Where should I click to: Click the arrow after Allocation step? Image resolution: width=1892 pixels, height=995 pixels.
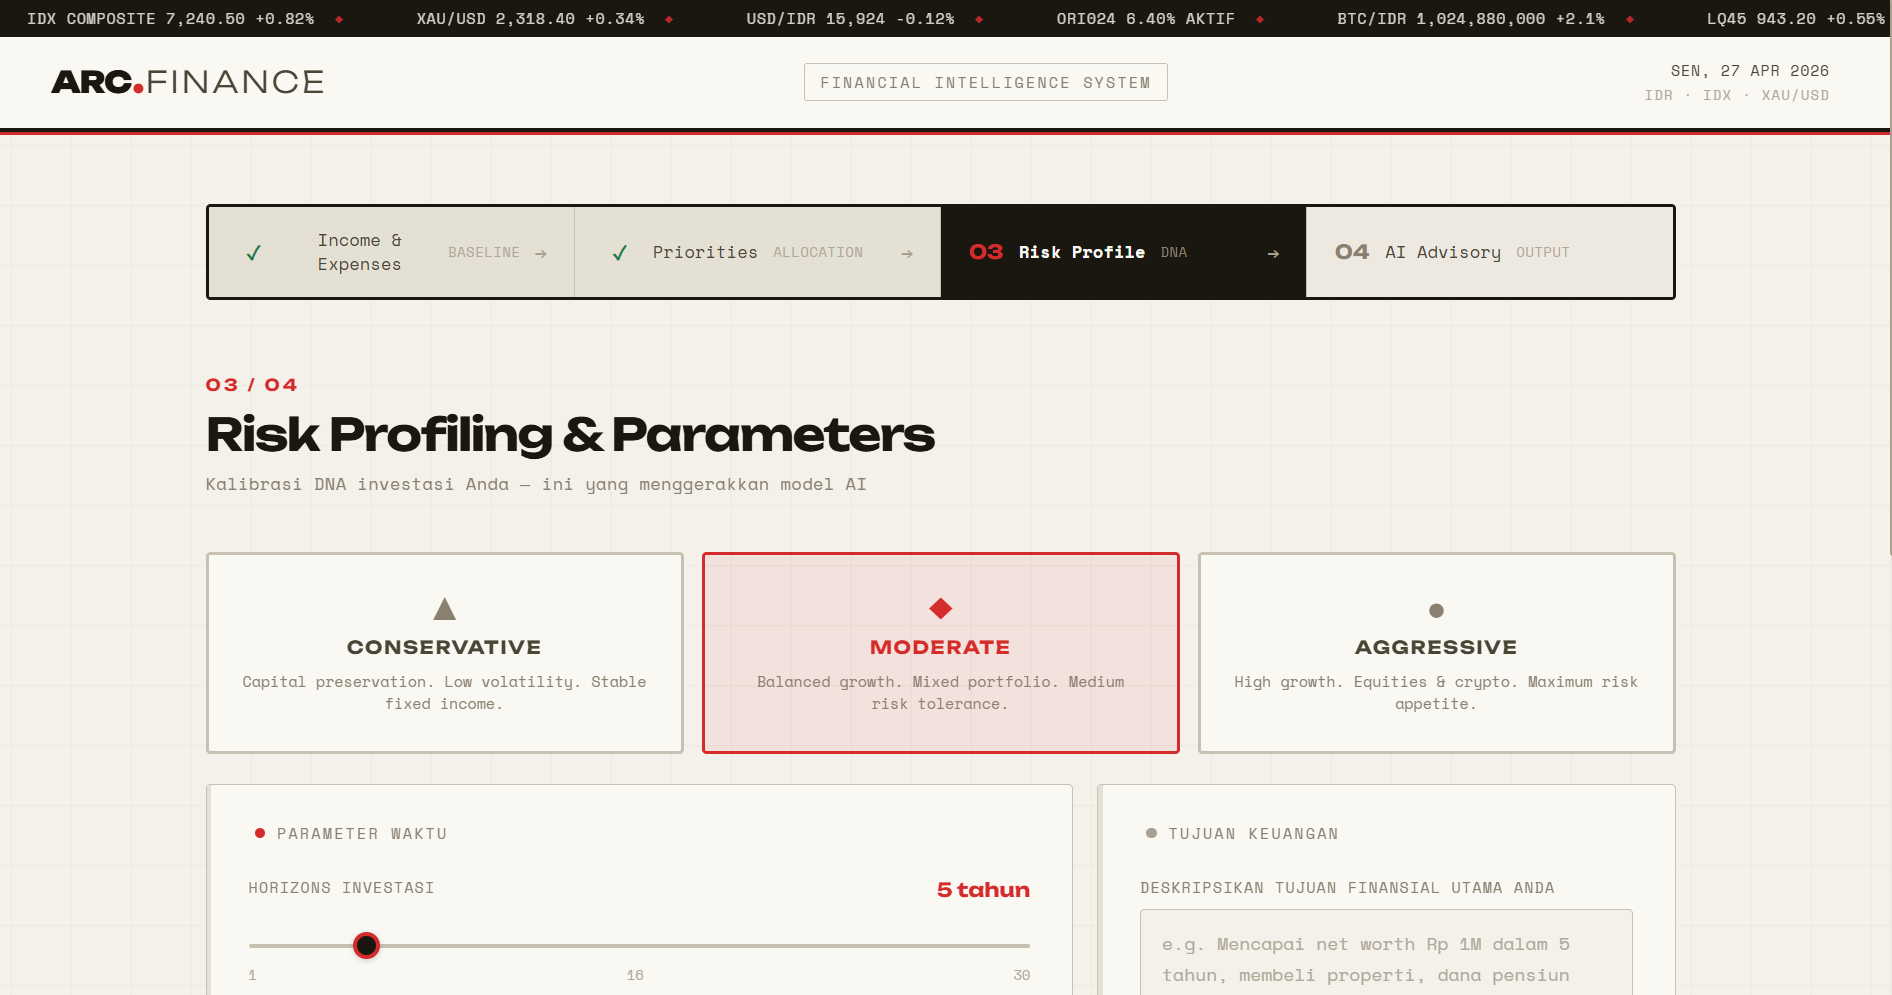[906, 252]
